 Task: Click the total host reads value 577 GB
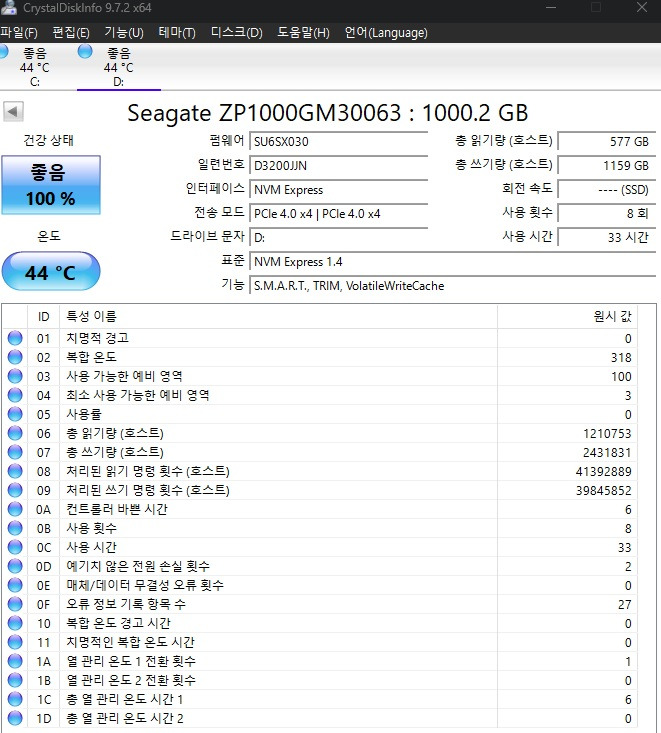click(x=607, y=141)
